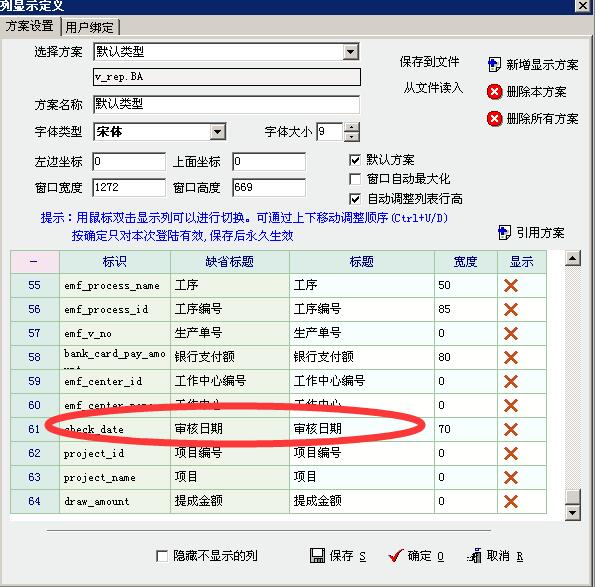
Task: Toggle display X for row 55 emf_process_name
Action: coord(511,285)
